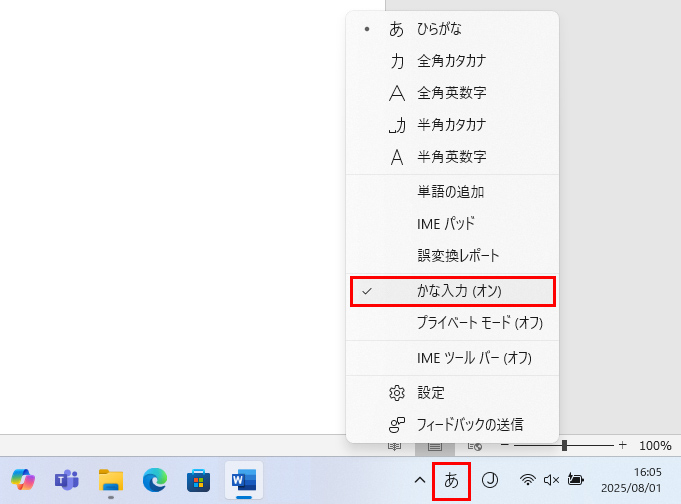Show hidden tray icons chevron
Viewport: 681px width, 504px height.
point(420,480)
